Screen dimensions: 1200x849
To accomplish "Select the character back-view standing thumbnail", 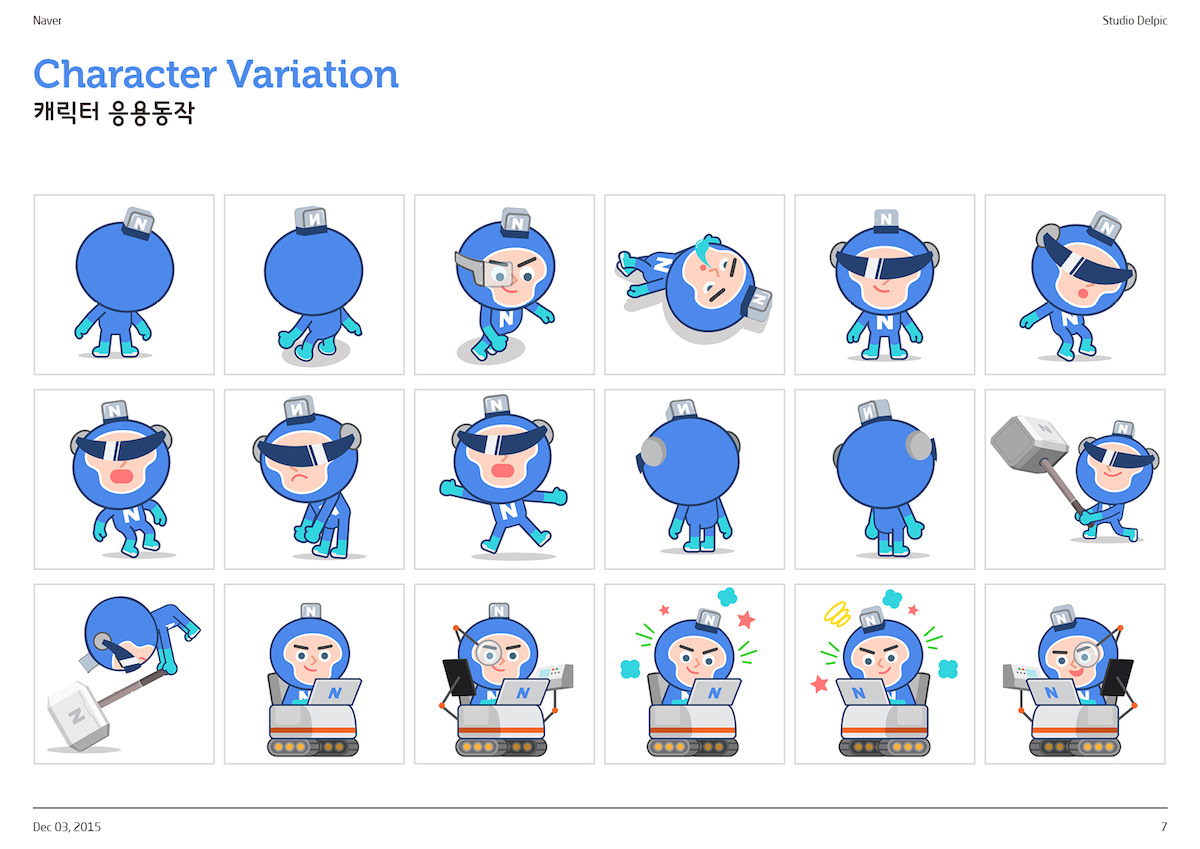I will click(124, 285).
